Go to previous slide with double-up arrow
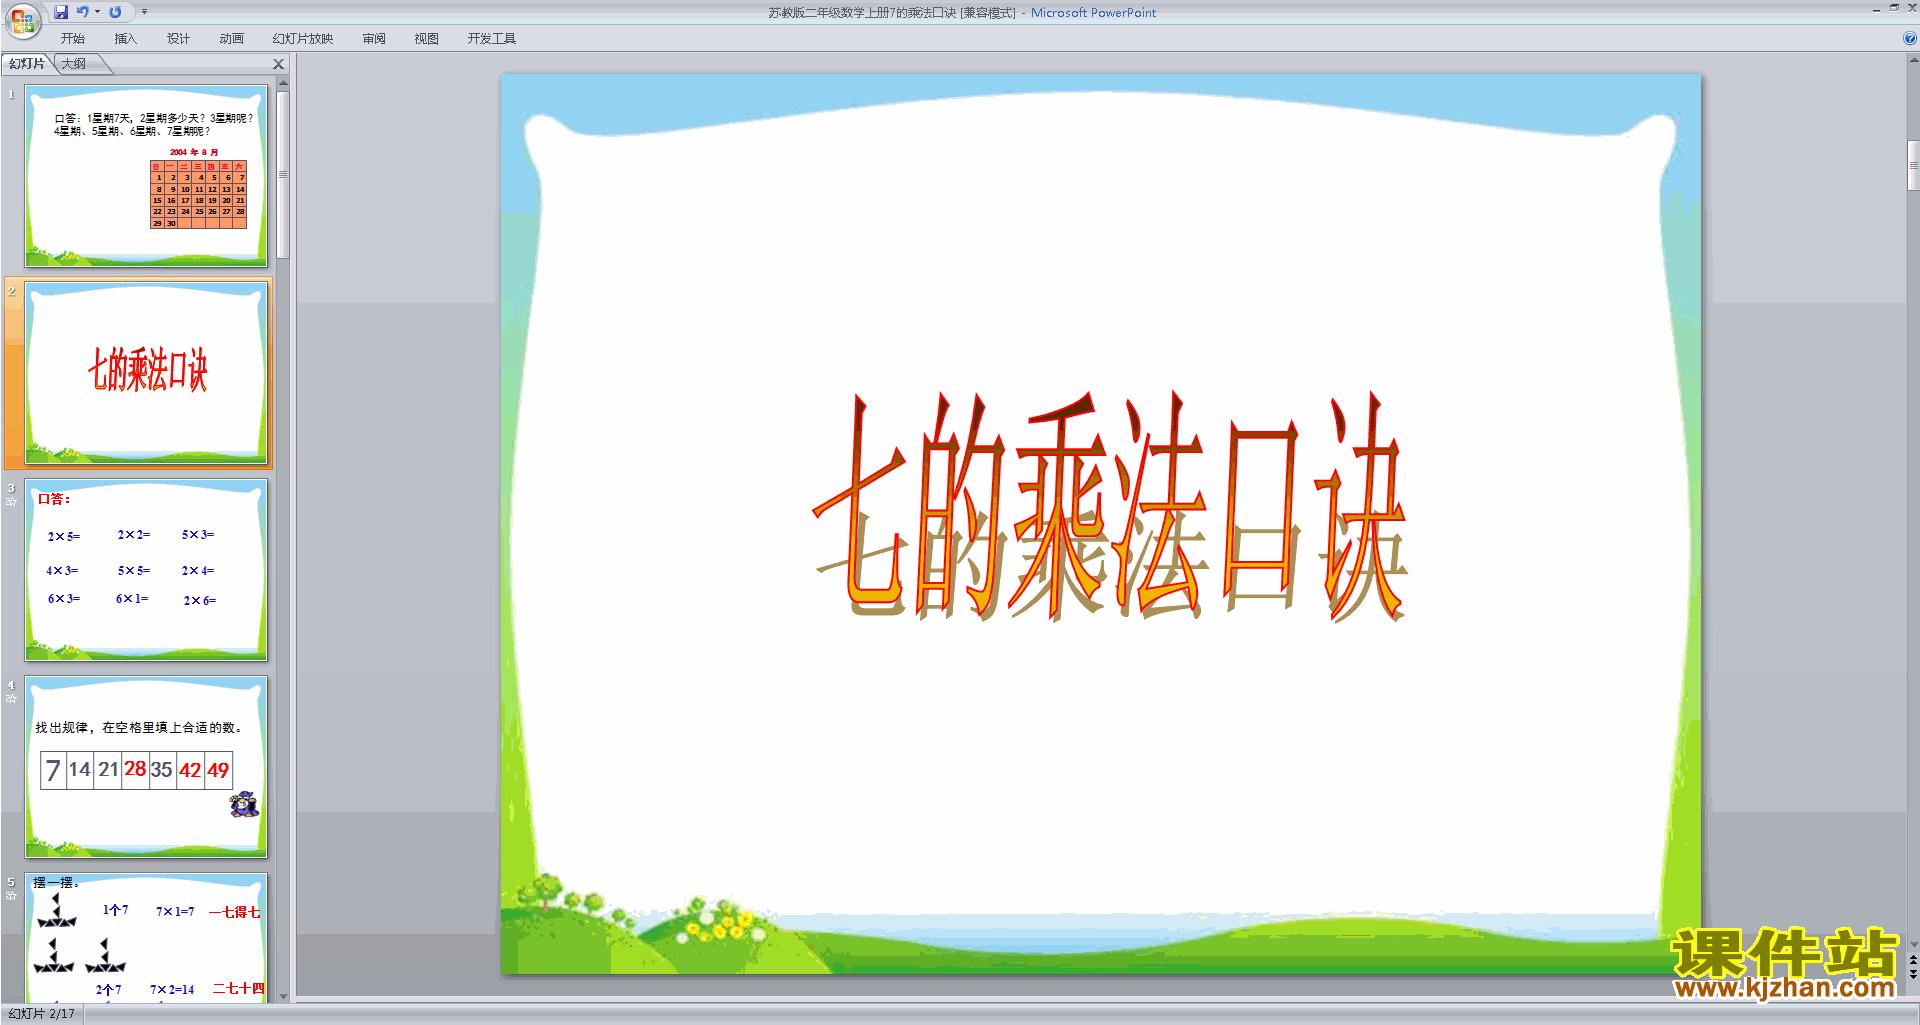This screenshot has height=1025, width=1920. coord(1913,960)
